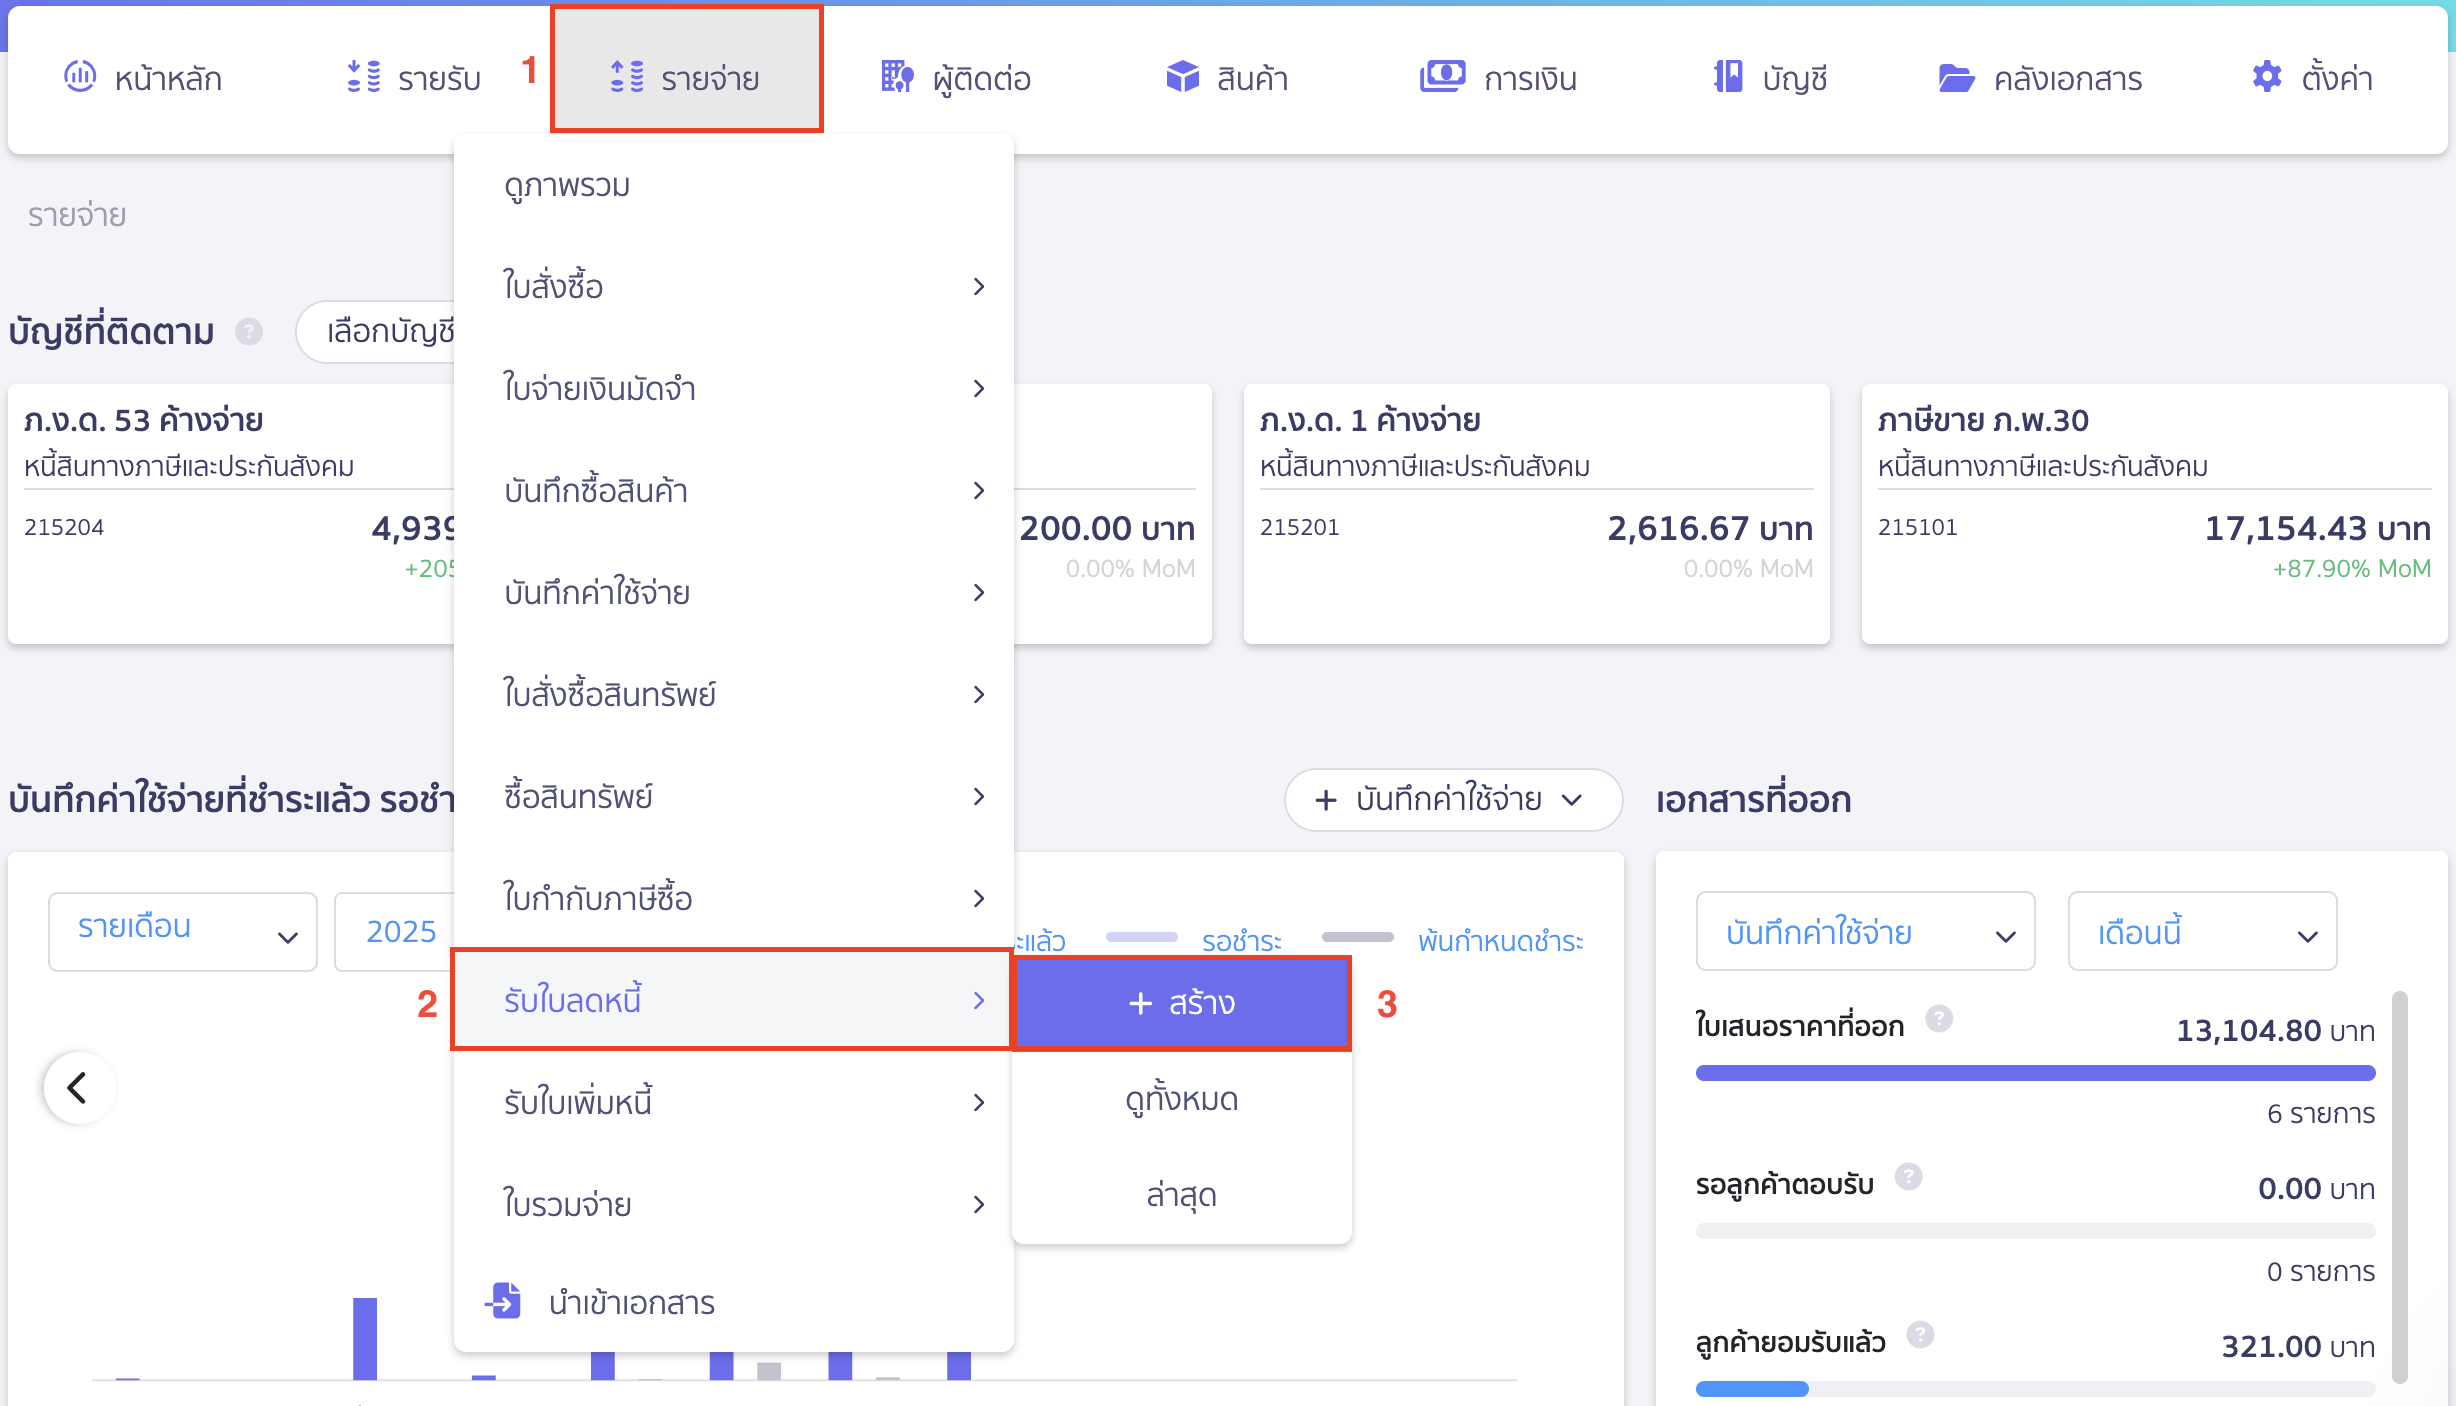
Task: Click help icon next to รอลูกค้าตอบรับ
Action: pos(1909,1177)
